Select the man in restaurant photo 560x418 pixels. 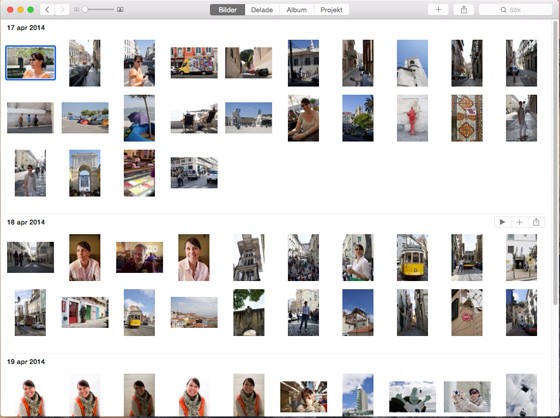point(139,257)
